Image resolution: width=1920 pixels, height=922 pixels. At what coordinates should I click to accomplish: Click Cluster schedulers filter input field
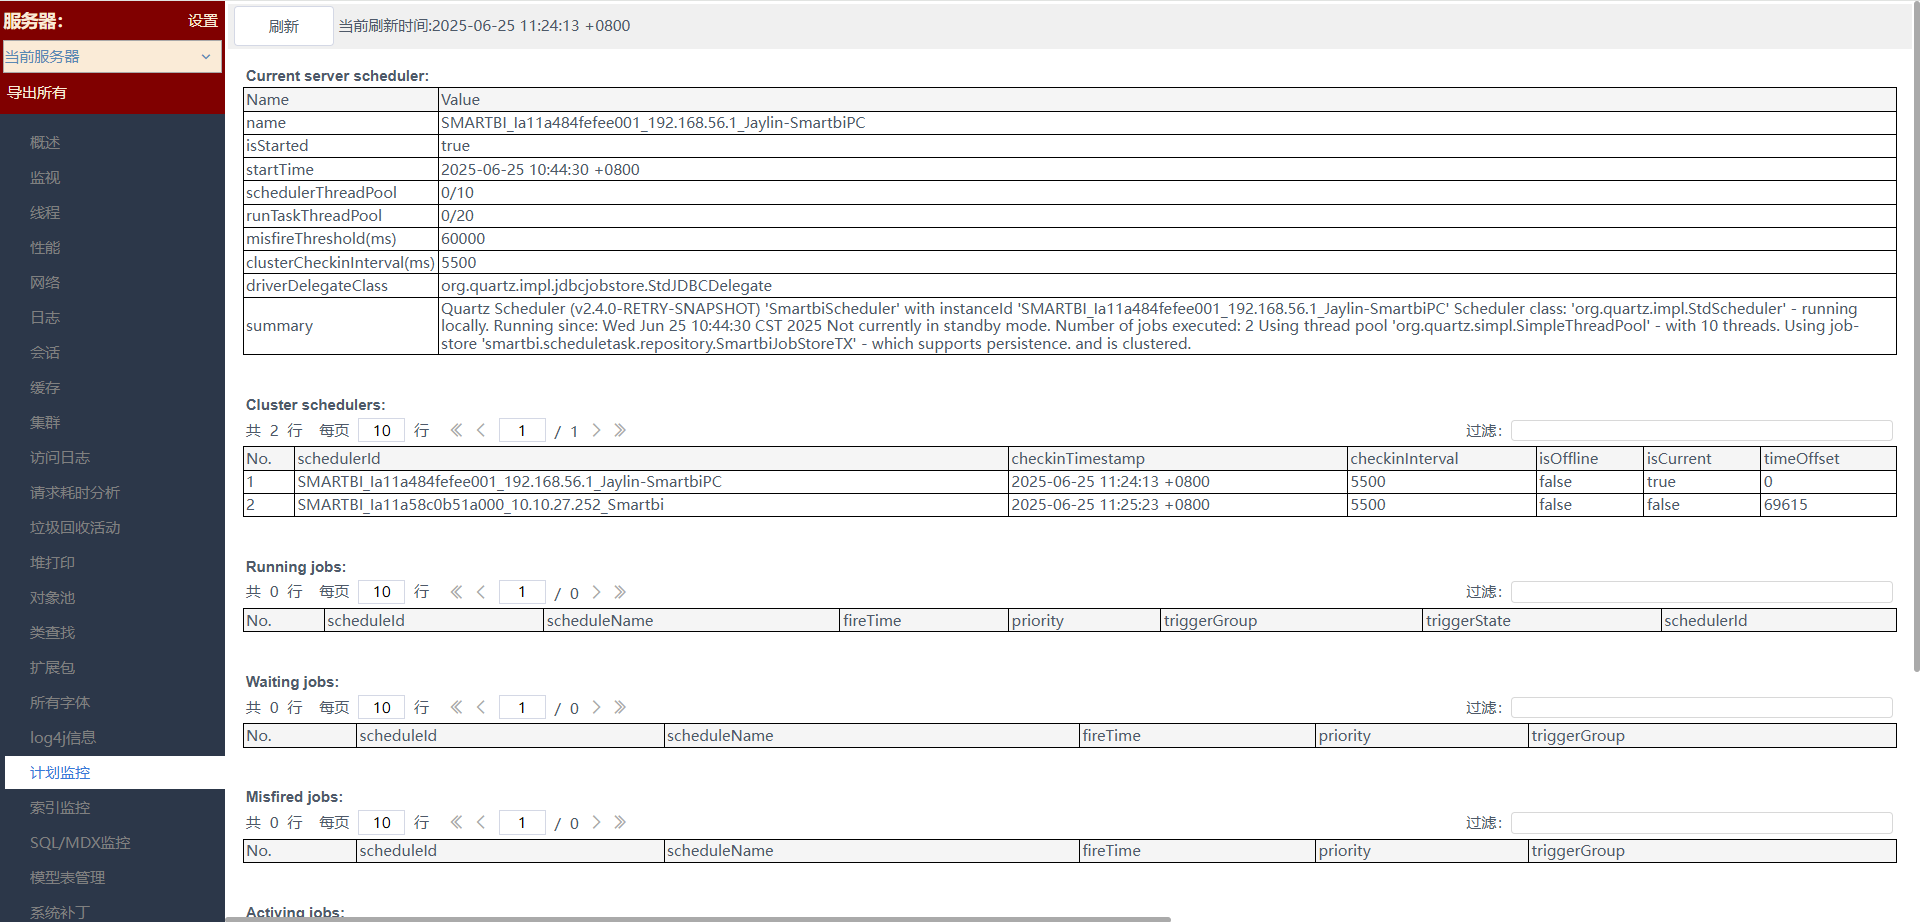click(x=1701, y=430)
